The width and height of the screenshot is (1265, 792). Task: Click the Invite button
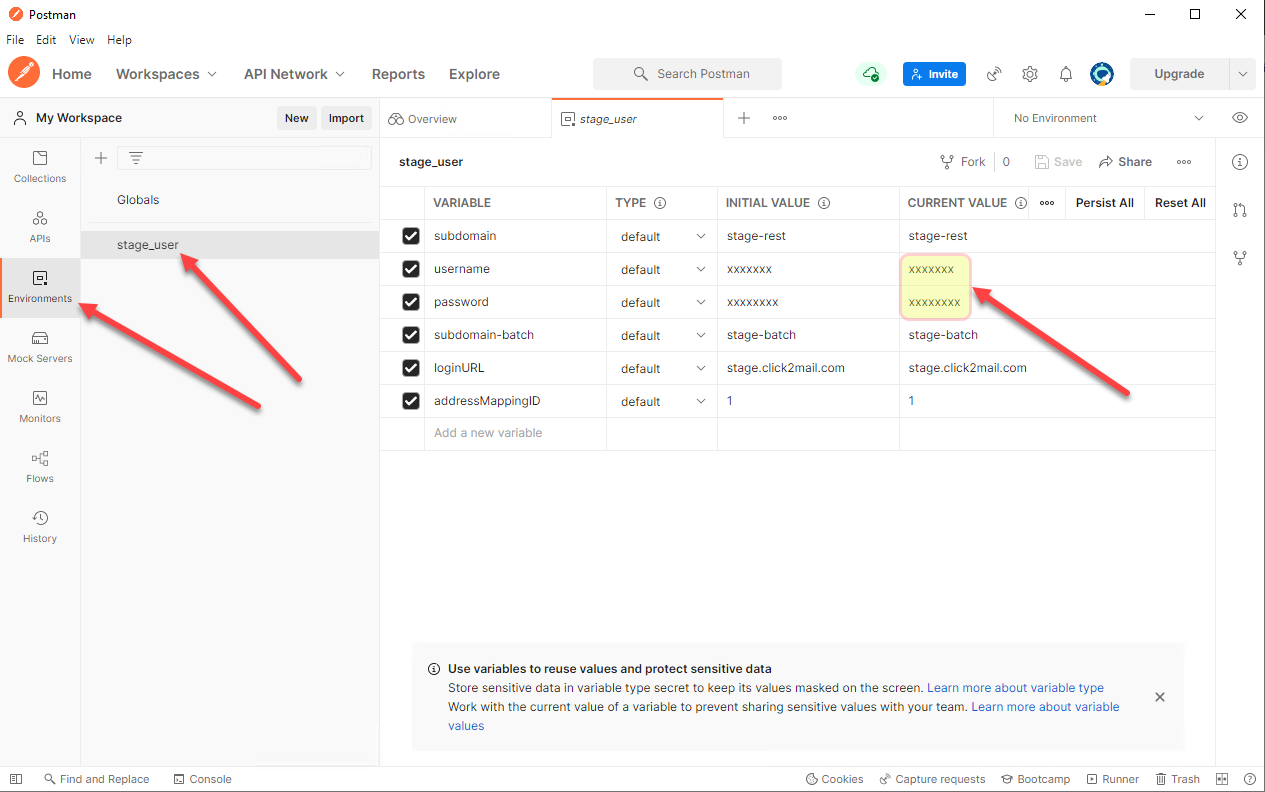934,74
